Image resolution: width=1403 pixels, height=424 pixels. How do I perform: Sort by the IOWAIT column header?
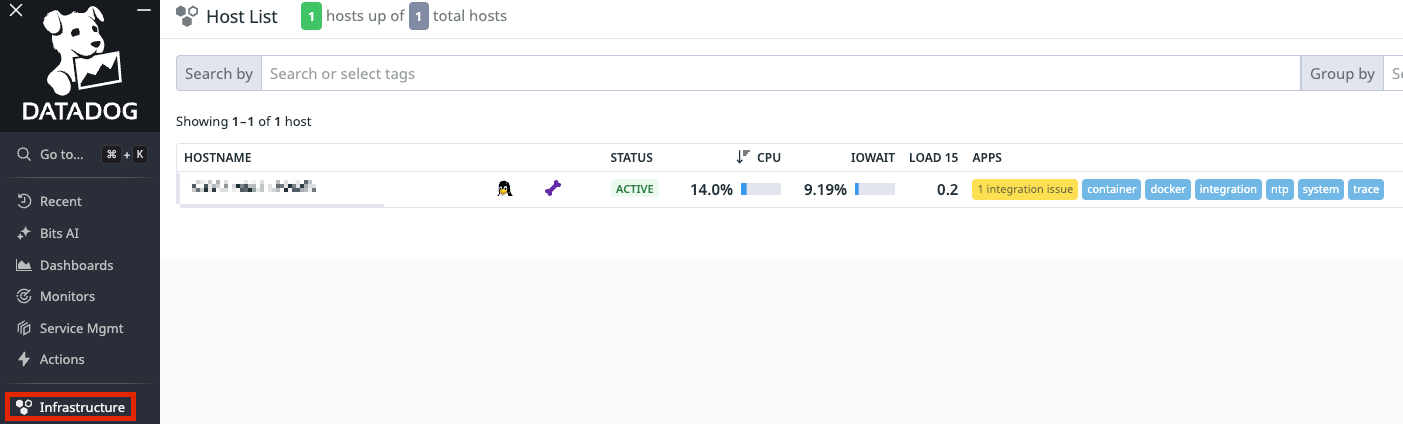873,158
